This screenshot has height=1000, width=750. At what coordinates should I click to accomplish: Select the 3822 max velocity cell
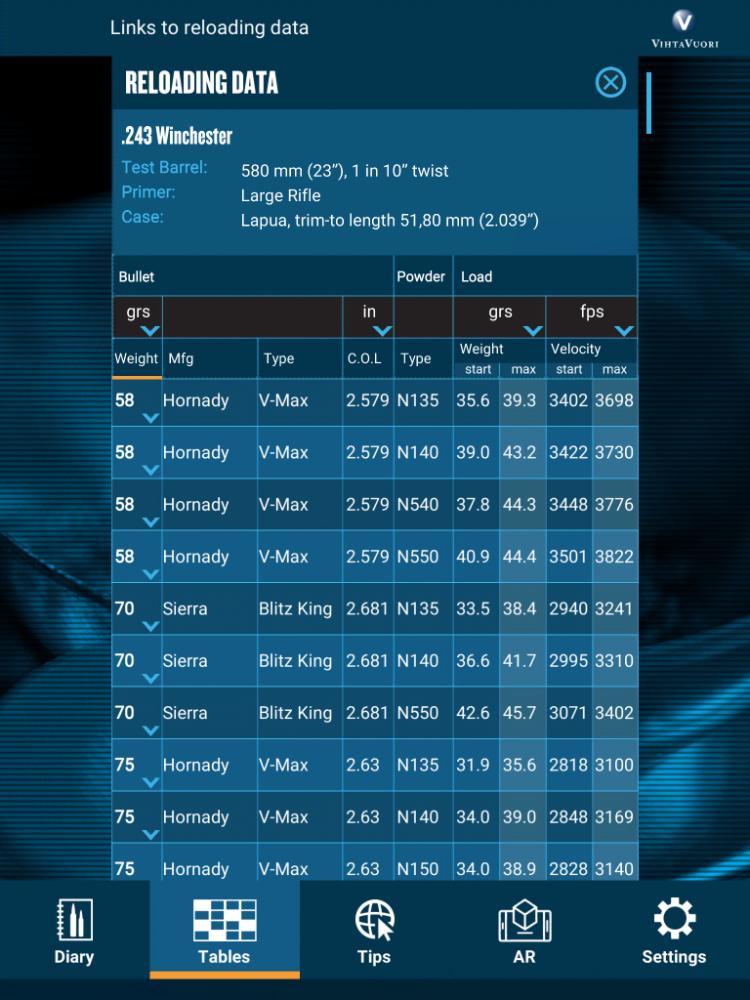(614, 557)
